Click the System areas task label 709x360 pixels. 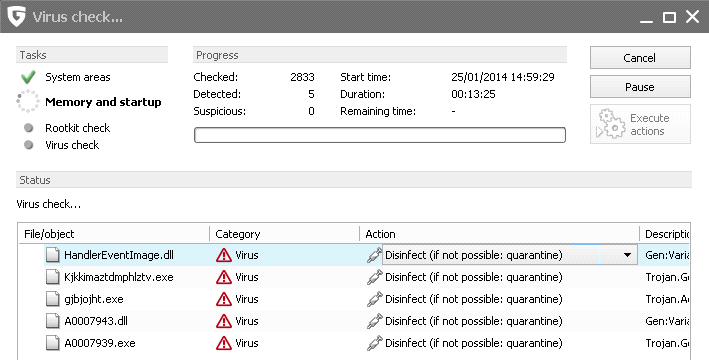coord(78,77)
